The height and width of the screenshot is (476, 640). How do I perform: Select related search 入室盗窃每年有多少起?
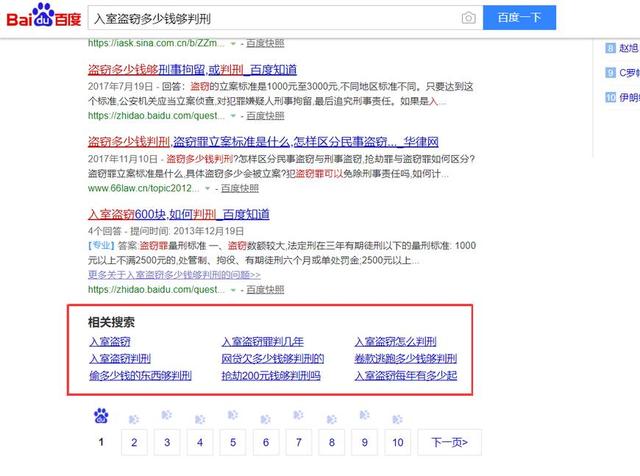pyautogui.click(x=406, y=376)
